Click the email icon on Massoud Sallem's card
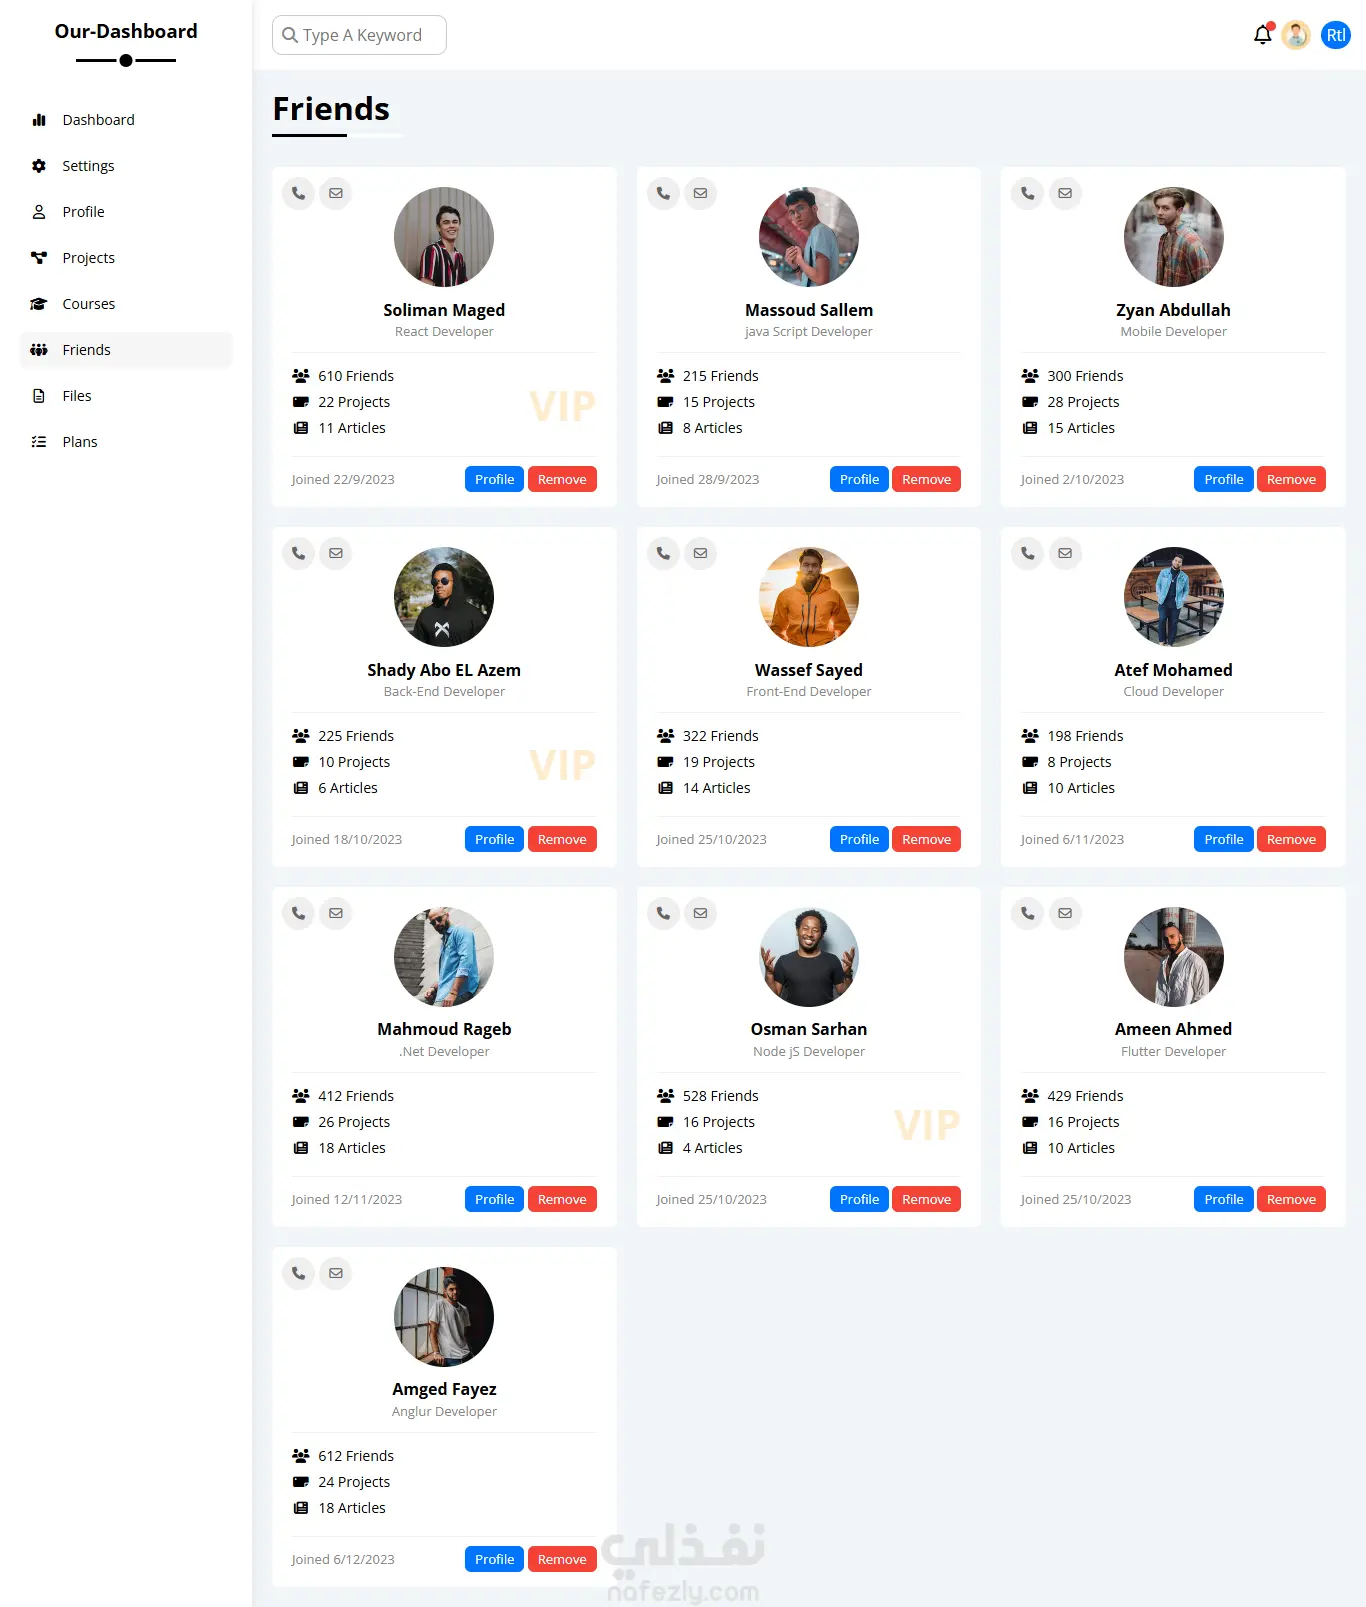This screenshot has height=1607, width=1366. pyautogui.click(x=700, y=193)
